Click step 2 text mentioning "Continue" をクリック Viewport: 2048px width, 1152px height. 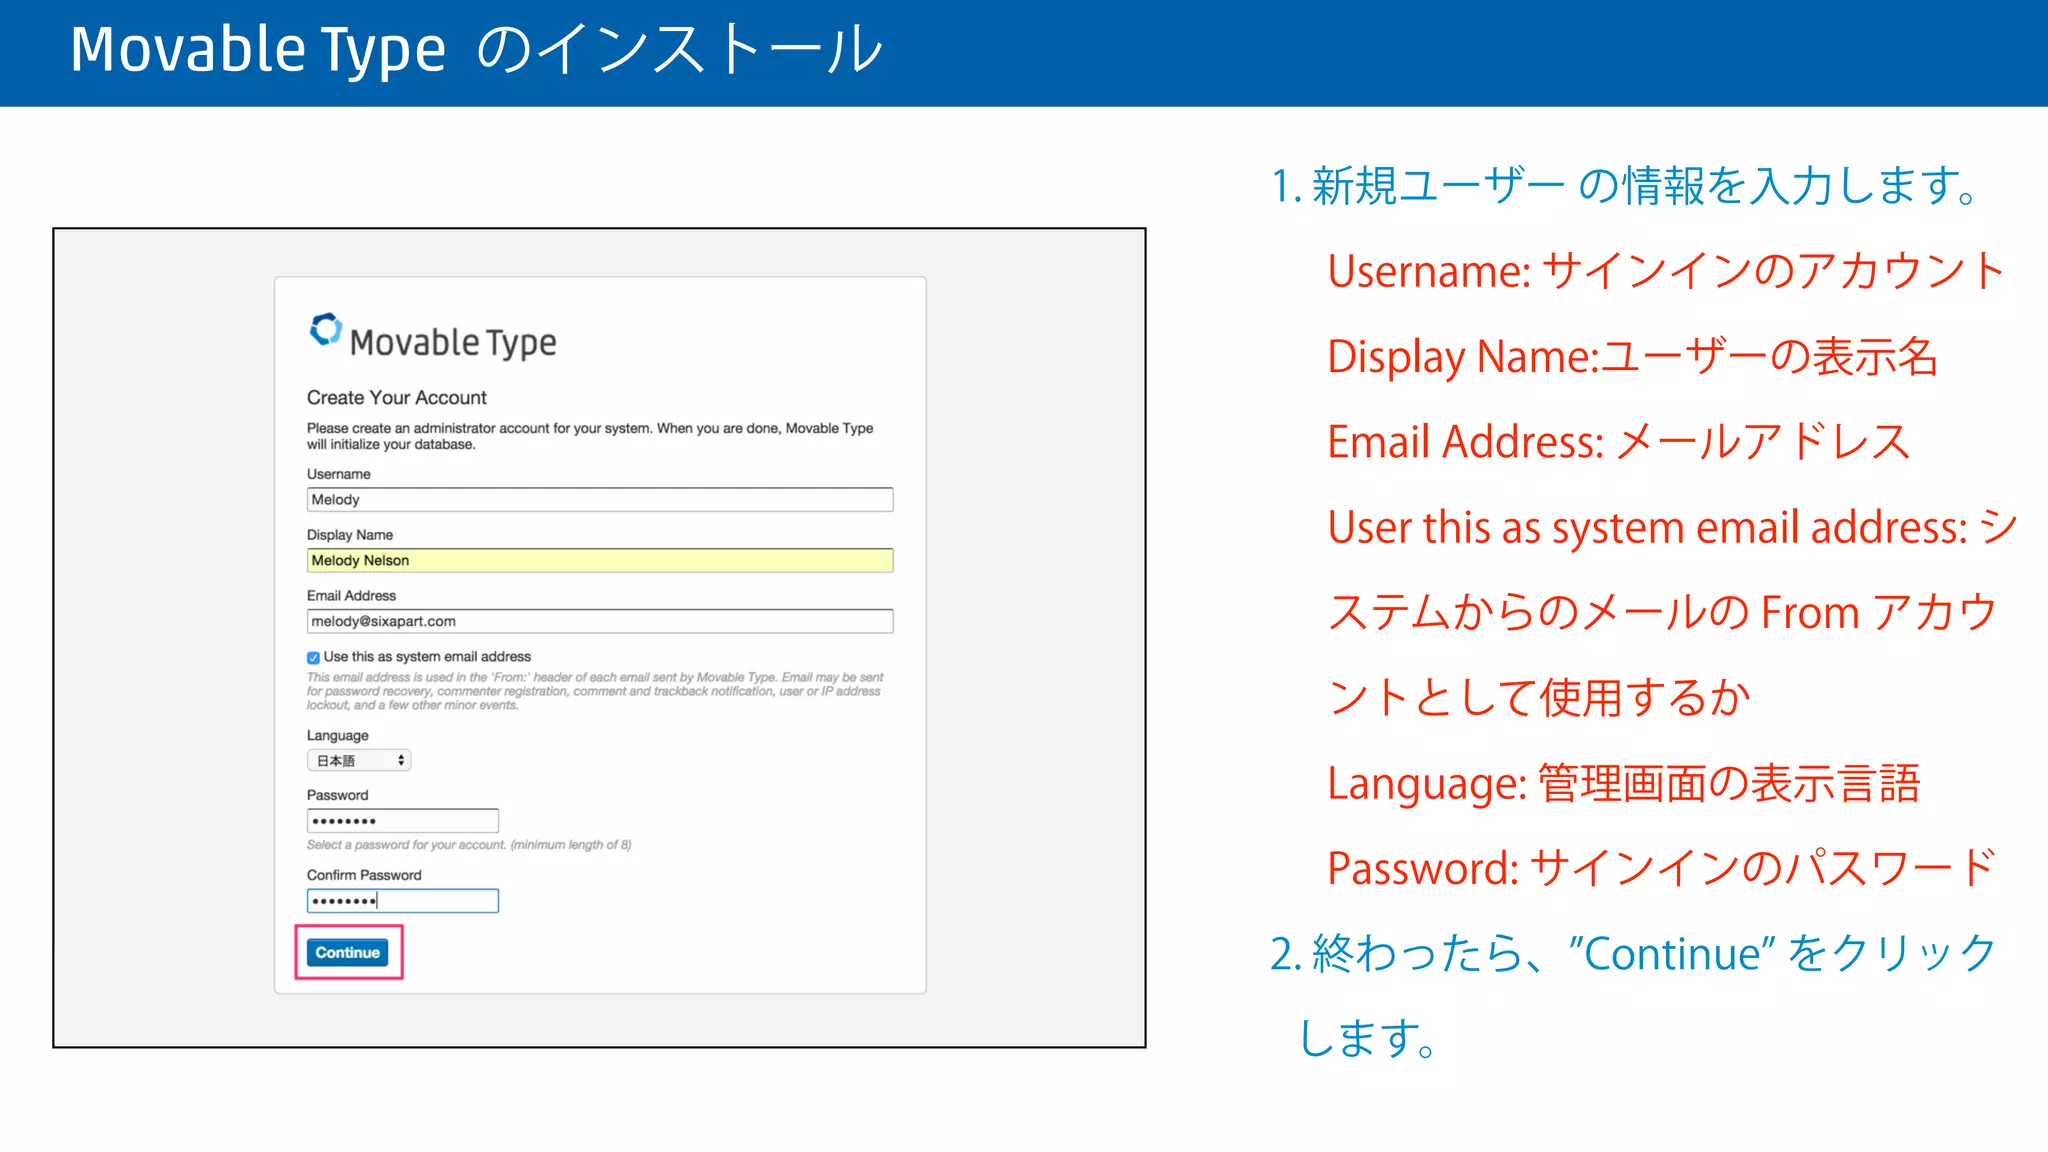click(1634, 996)
